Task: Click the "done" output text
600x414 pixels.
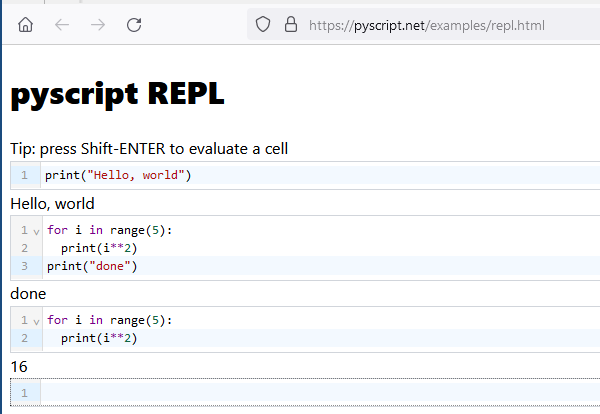Action: [28, 294]
